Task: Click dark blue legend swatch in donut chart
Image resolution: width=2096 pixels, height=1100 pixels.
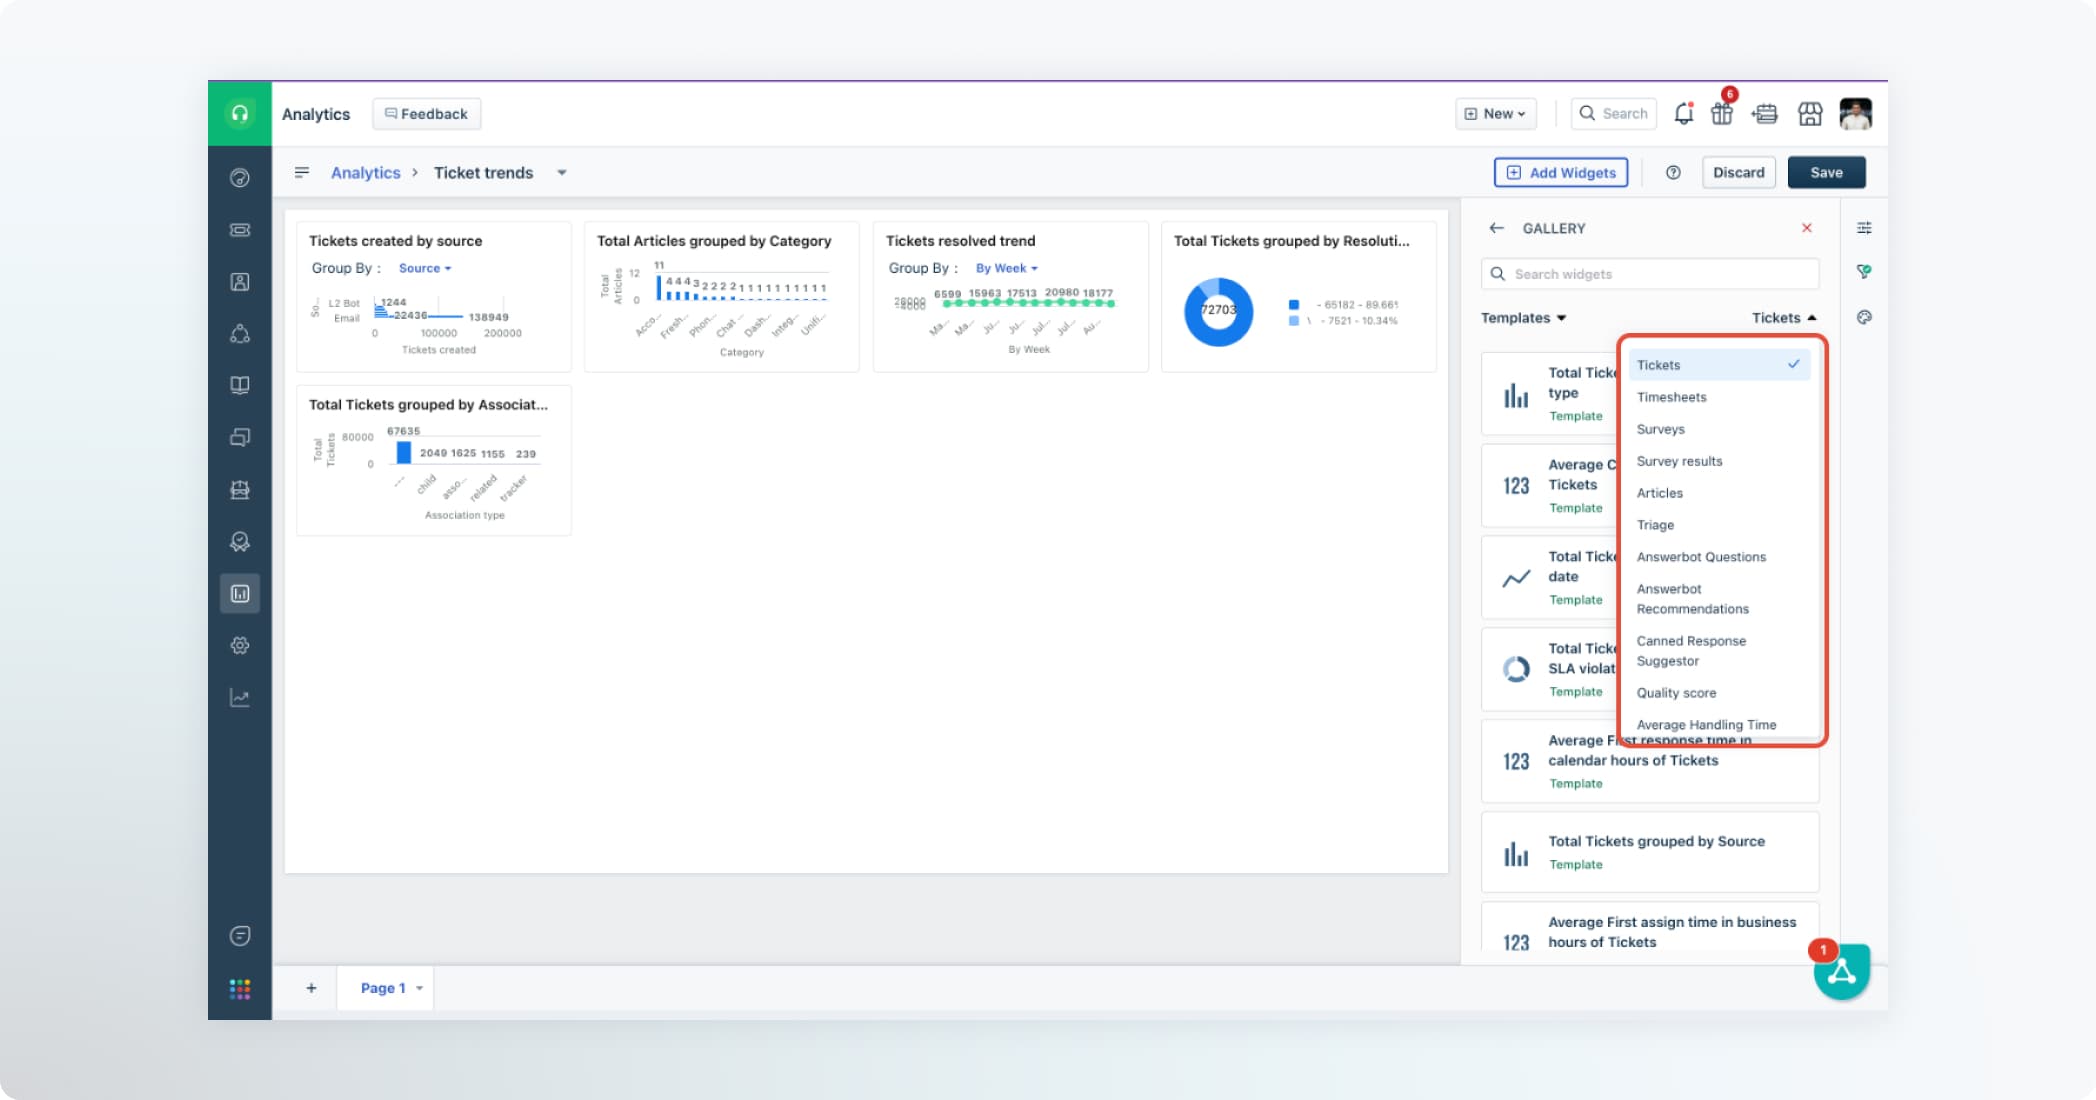Action: click(1294, 304)
